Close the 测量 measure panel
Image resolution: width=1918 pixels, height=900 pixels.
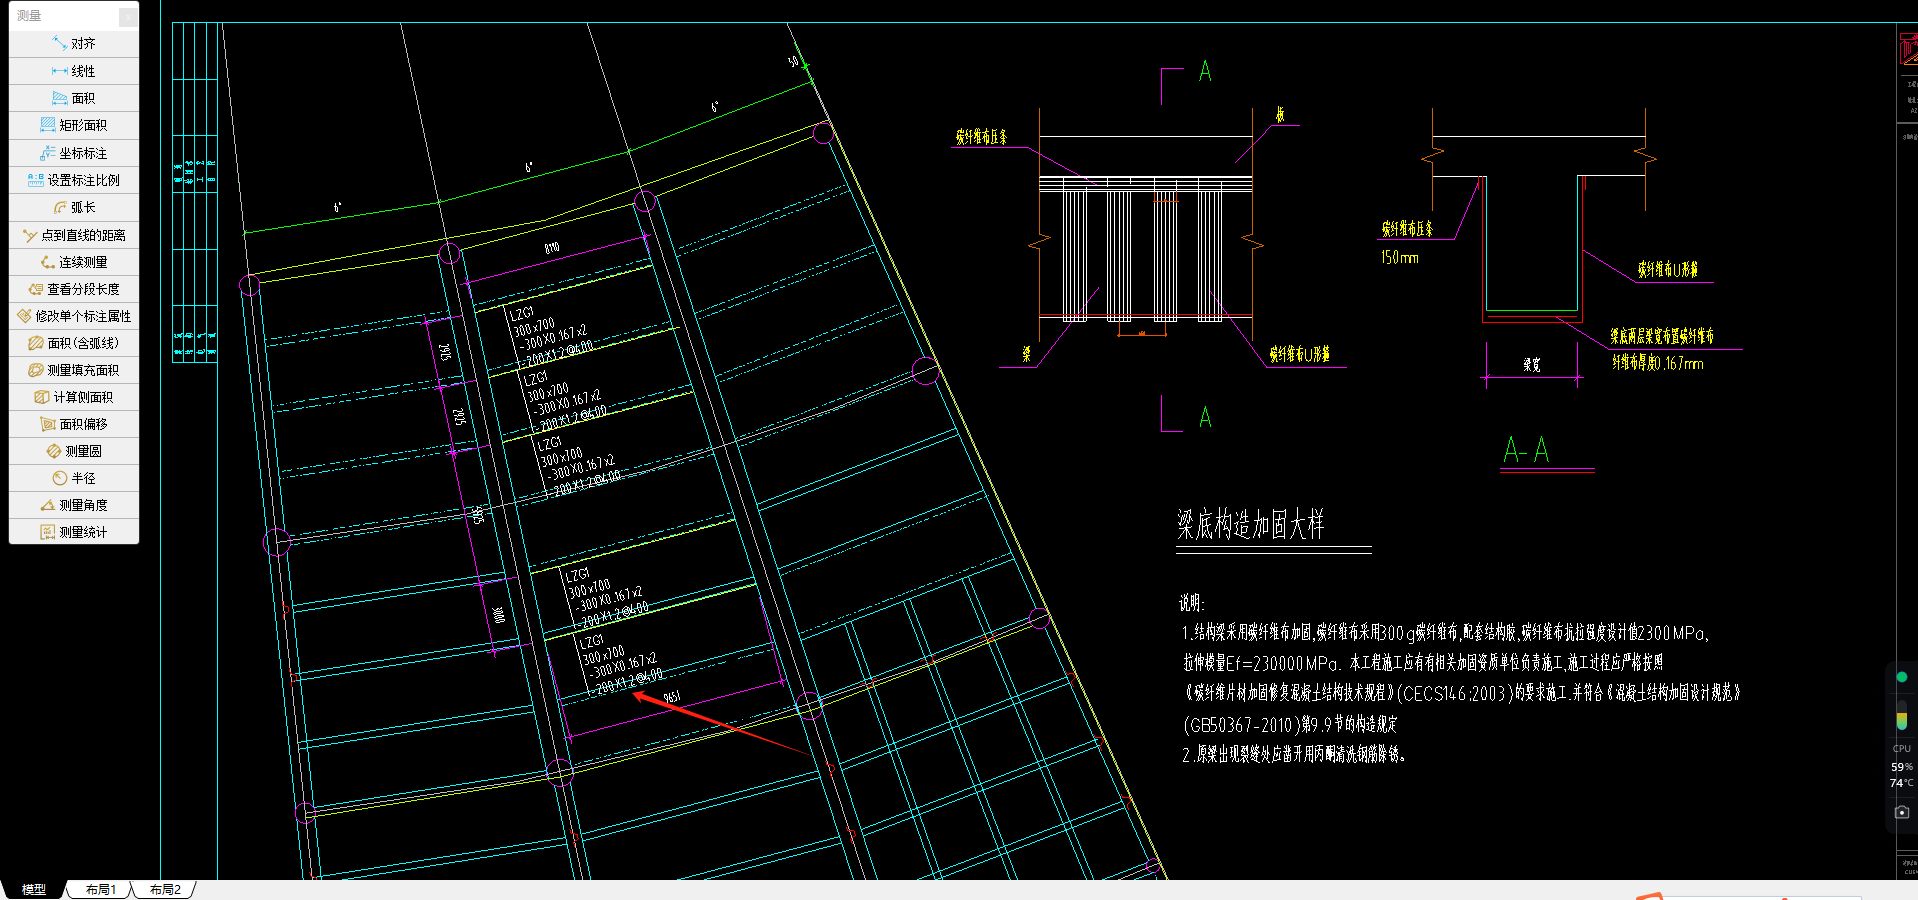(128, 16)
